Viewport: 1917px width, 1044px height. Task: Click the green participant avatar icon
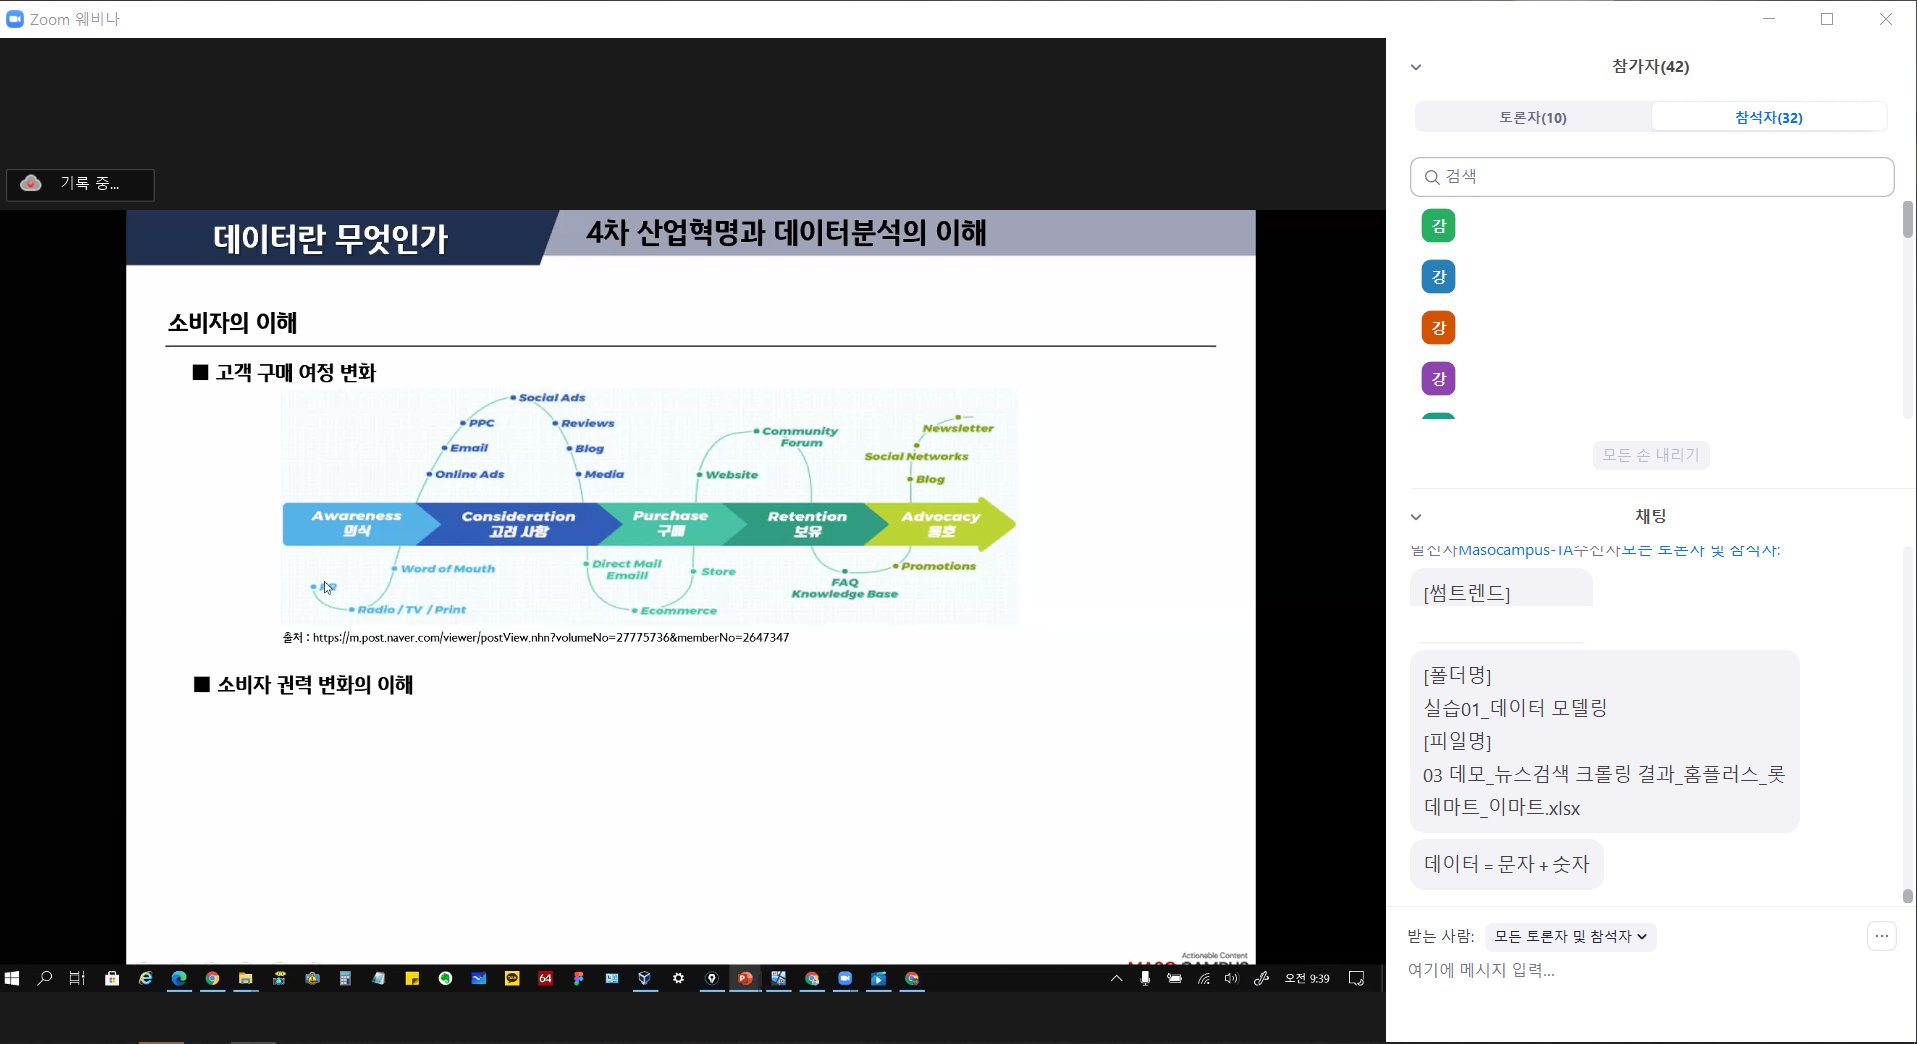coord(1438,226)
